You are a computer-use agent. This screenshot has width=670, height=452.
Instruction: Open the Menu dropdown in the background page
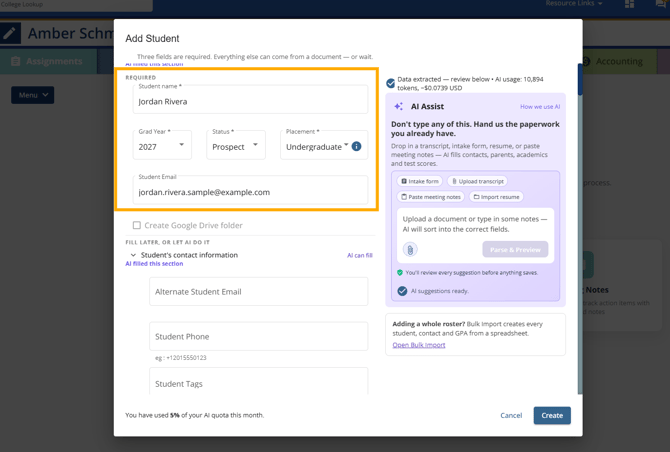click(32, 95)
